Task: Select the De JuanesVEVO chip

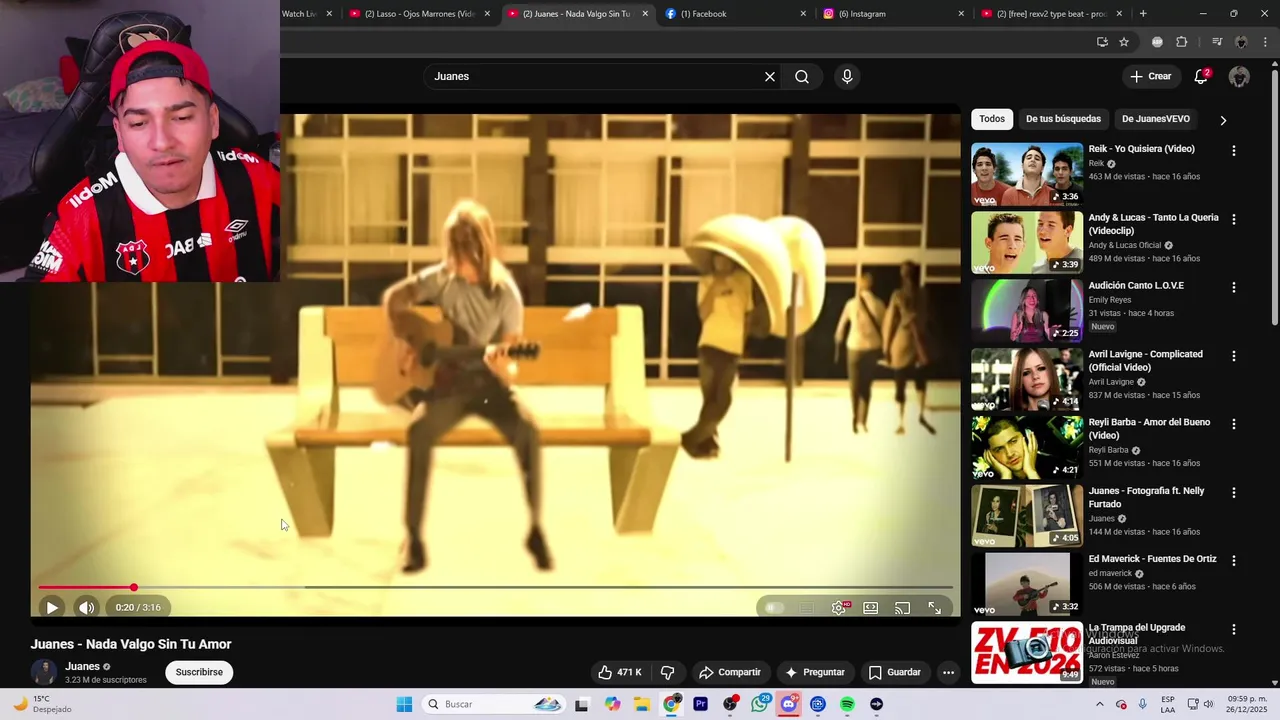Action: [x=1156, y=119]
